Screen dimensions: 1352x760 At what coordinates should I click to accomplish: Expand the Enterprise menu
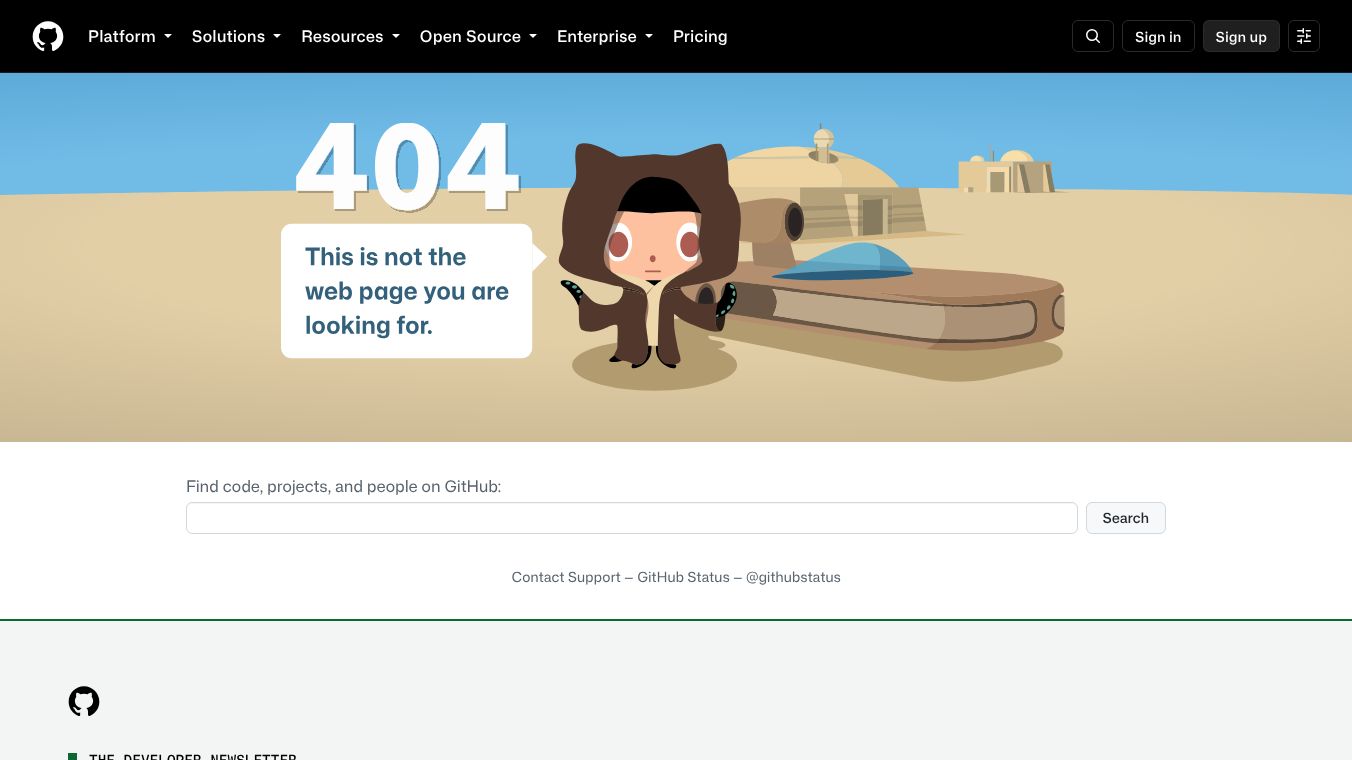click(605, 36)
